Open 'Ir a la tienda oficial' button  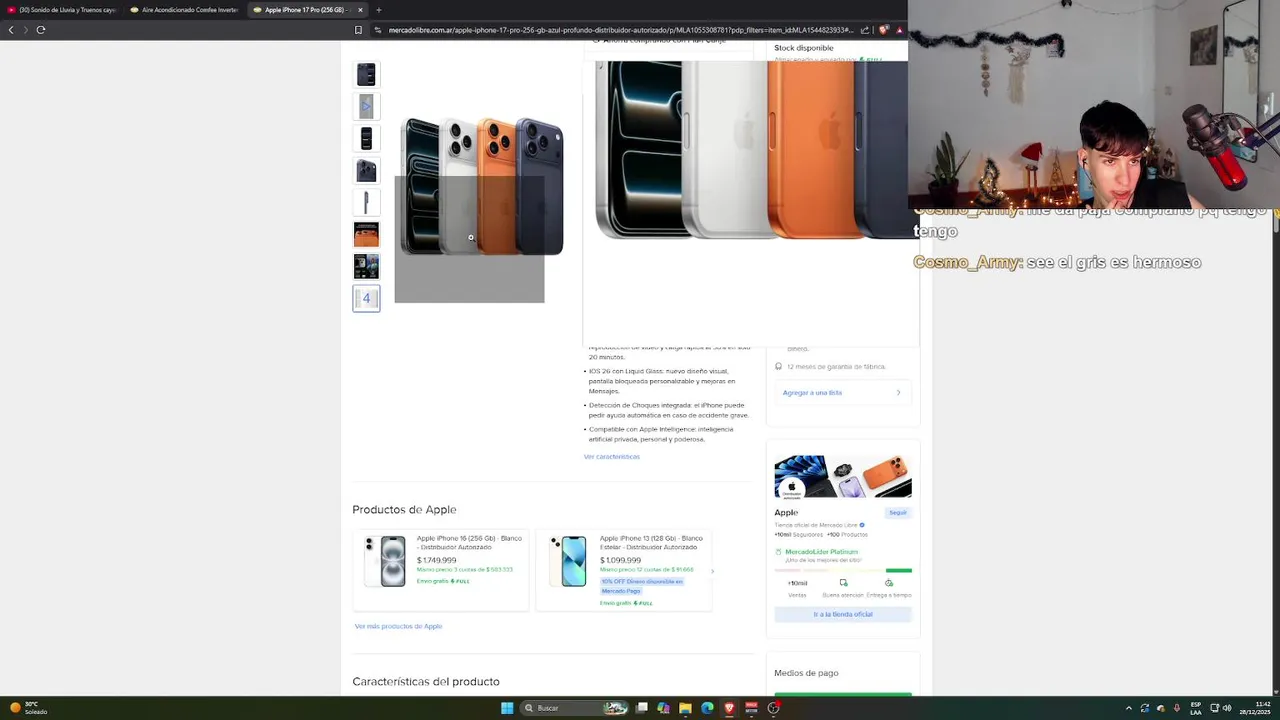pyautogui.click(x=843, y=614)
